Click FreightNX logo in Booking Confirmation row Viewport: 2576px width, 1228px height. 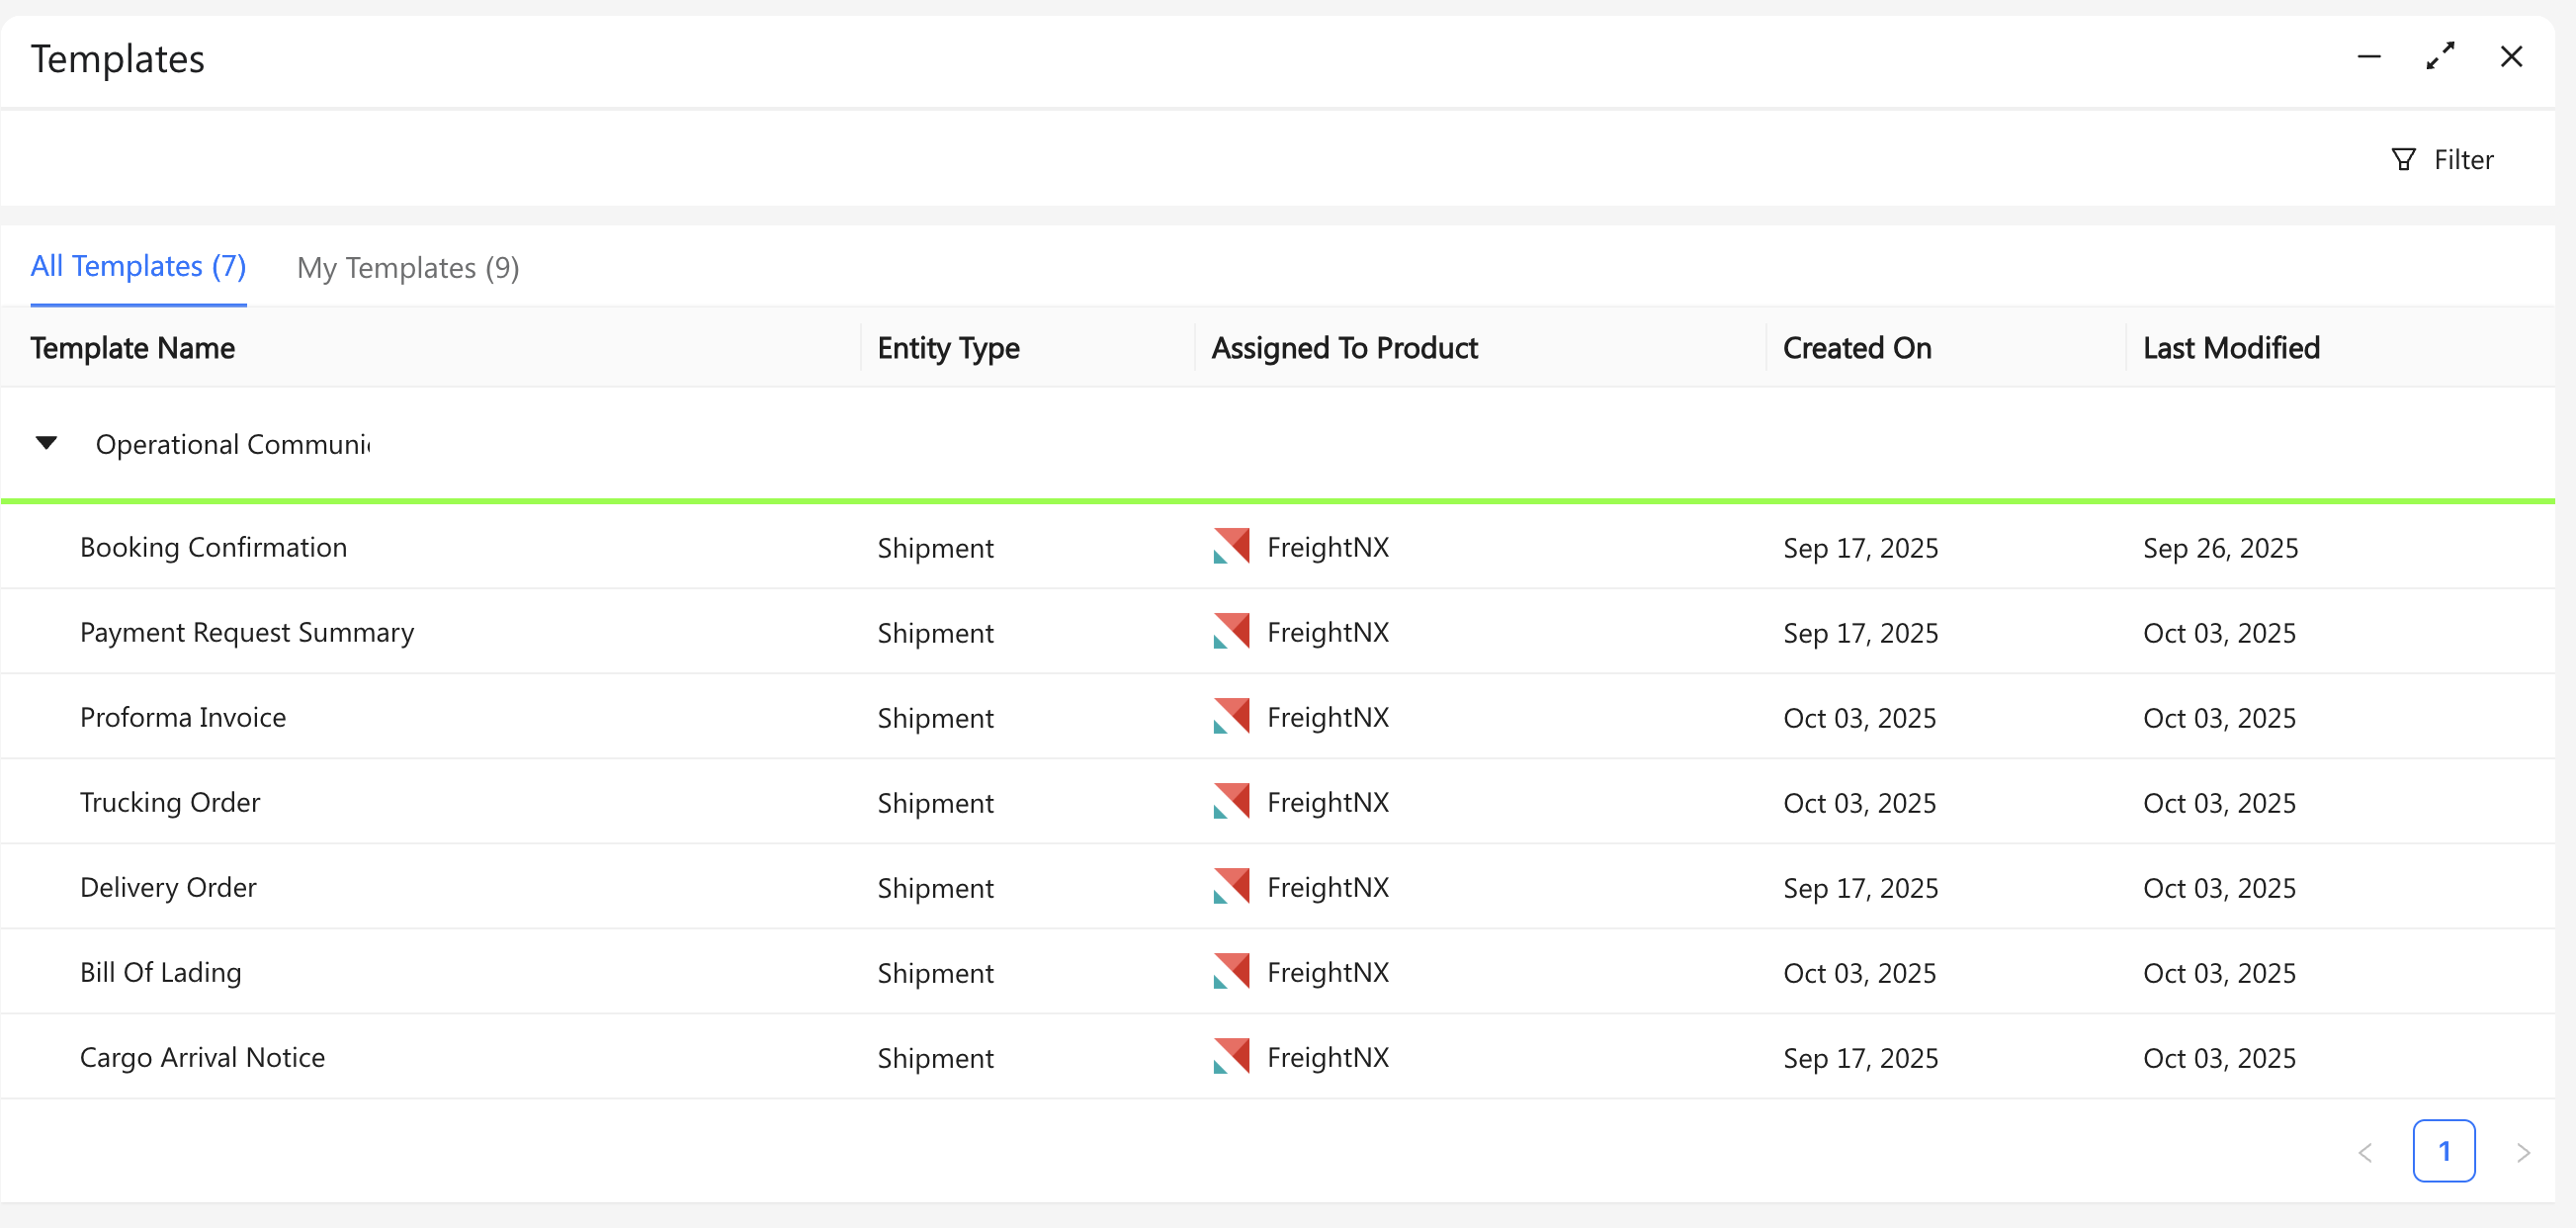(x=1231, y=547)
